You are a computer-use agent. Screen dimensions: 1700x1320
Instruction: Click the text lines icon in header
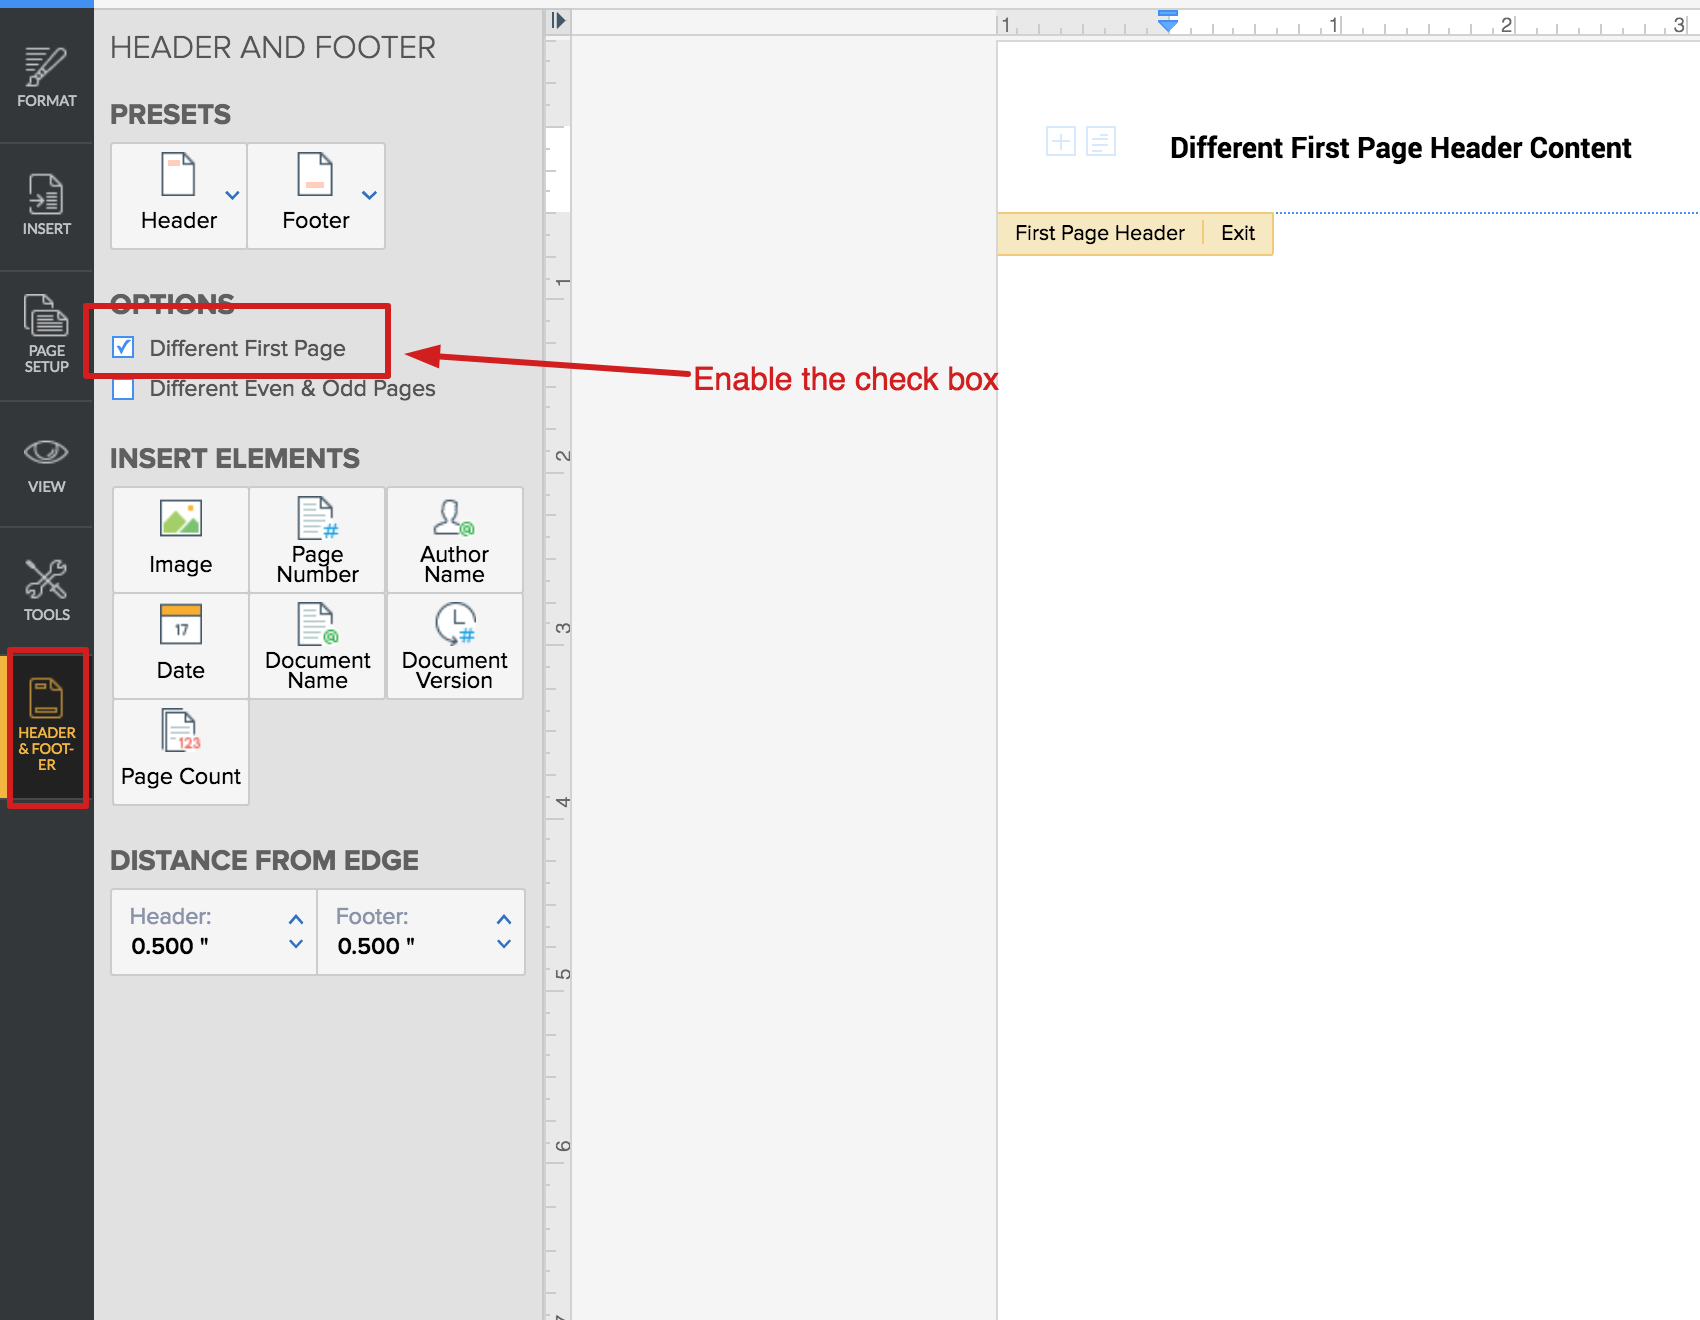click(x=1100, y=141)
